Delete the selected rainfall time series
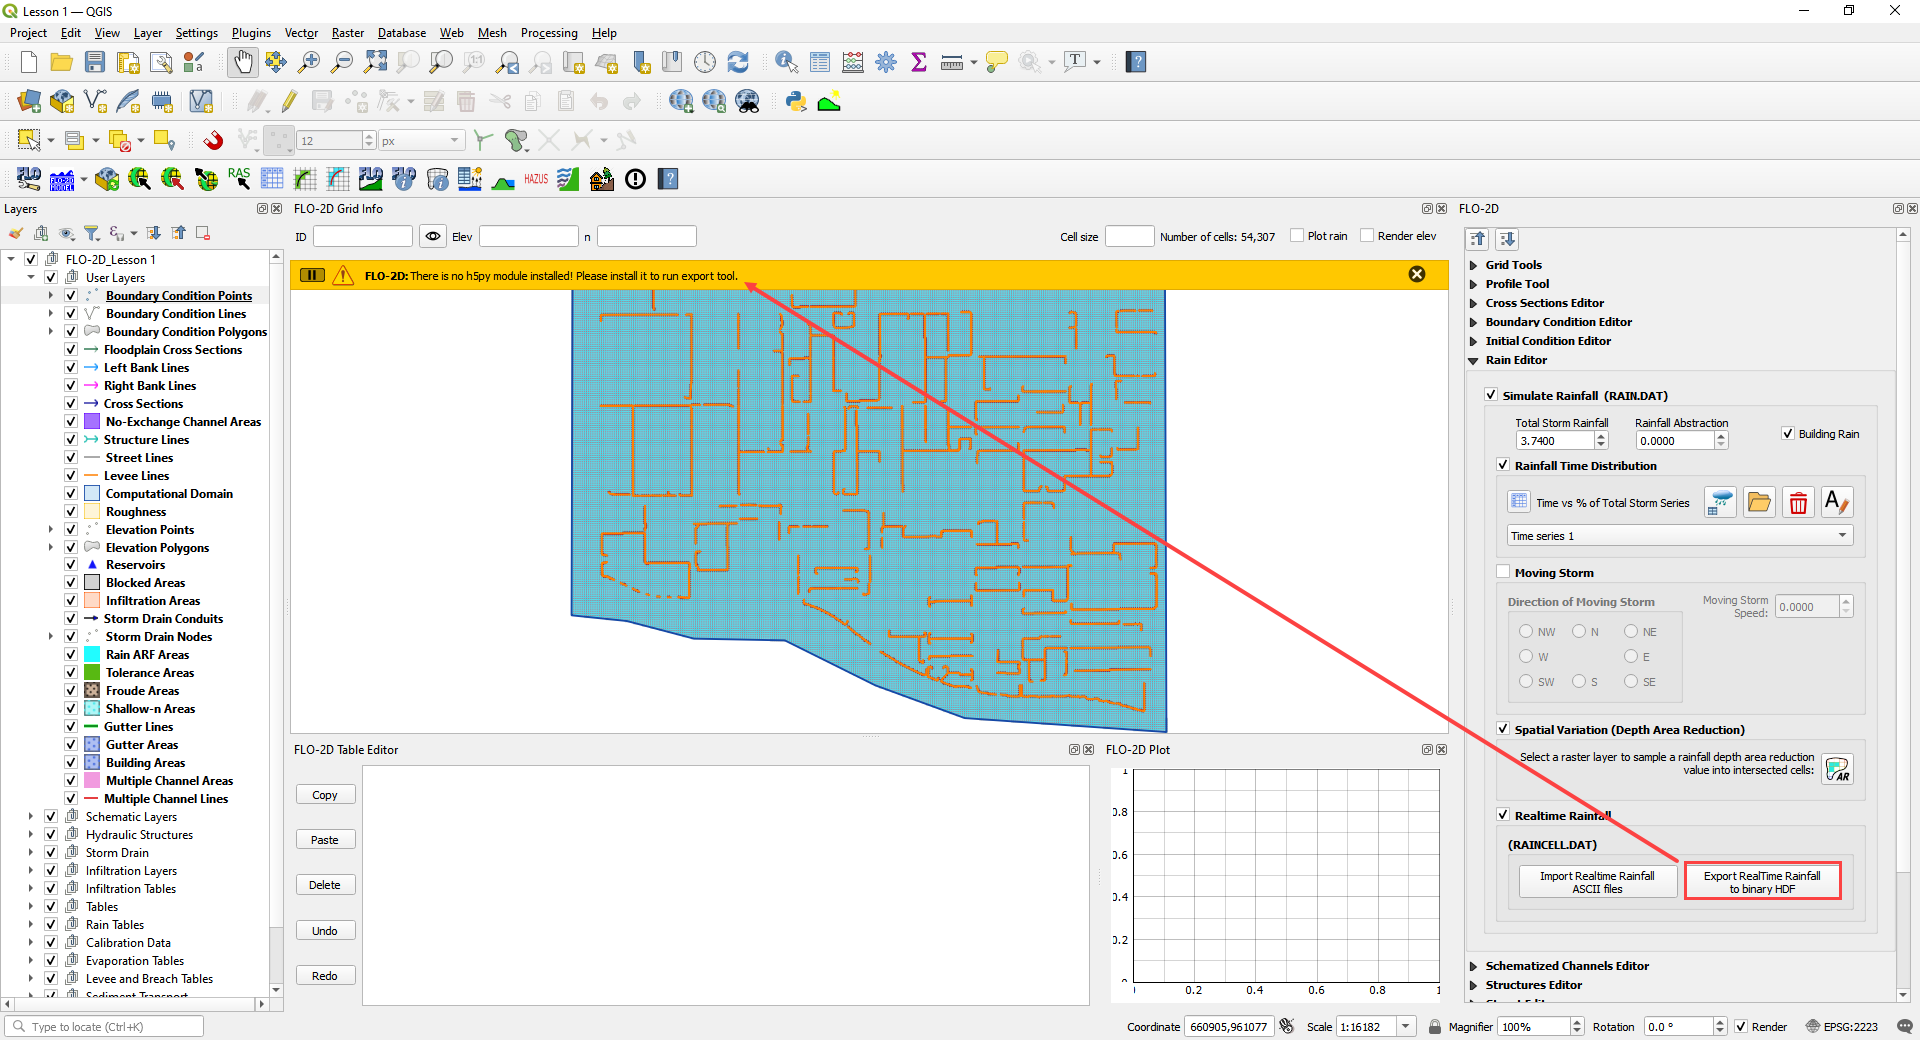This screenshot has width=1920, height=1040. (x=1798, y=502)
